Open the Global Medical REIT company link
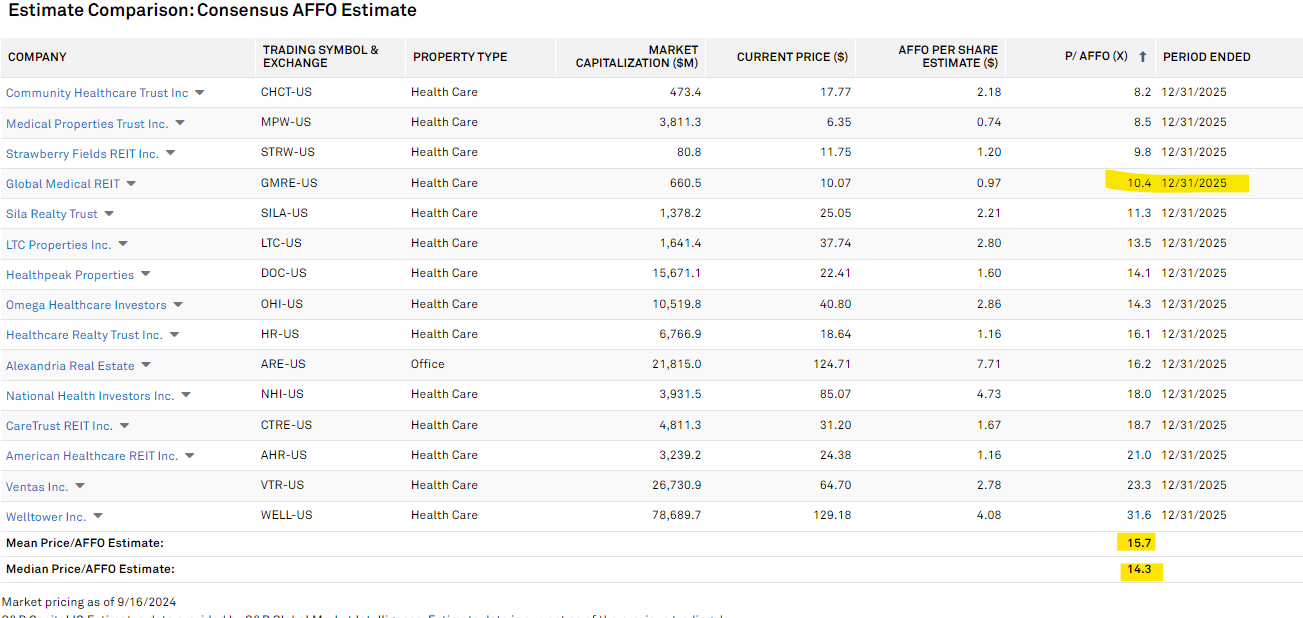This screenshot has width=1303, height=618. coord(63,184)
